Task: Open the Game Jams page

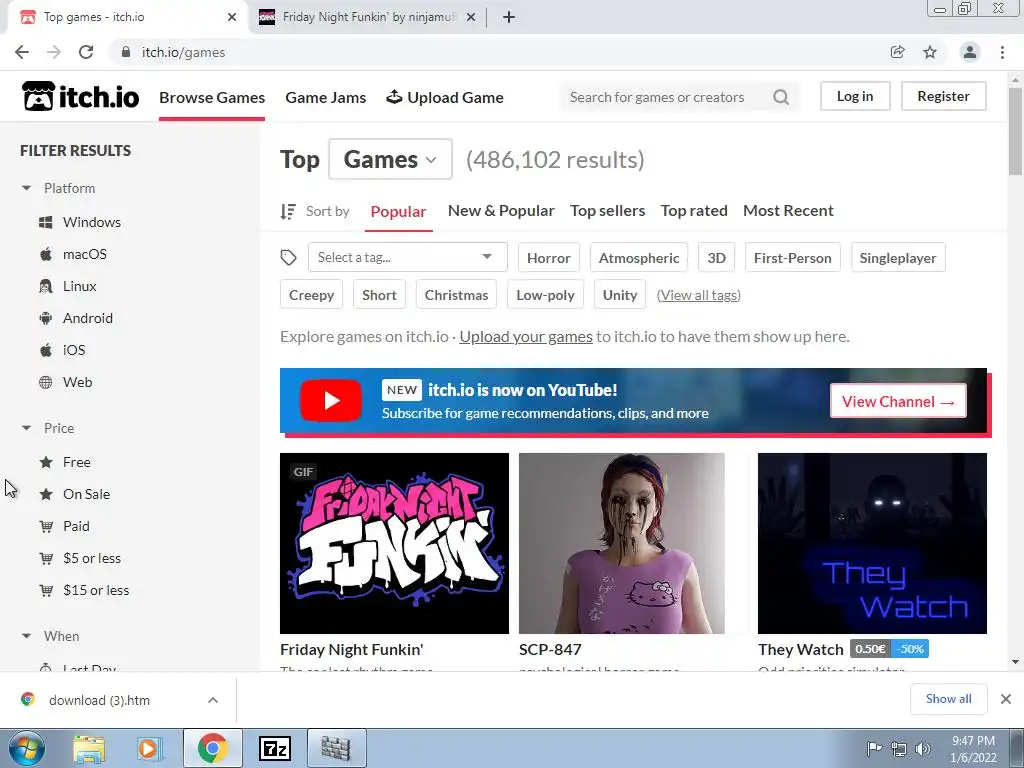Action: 325,97
